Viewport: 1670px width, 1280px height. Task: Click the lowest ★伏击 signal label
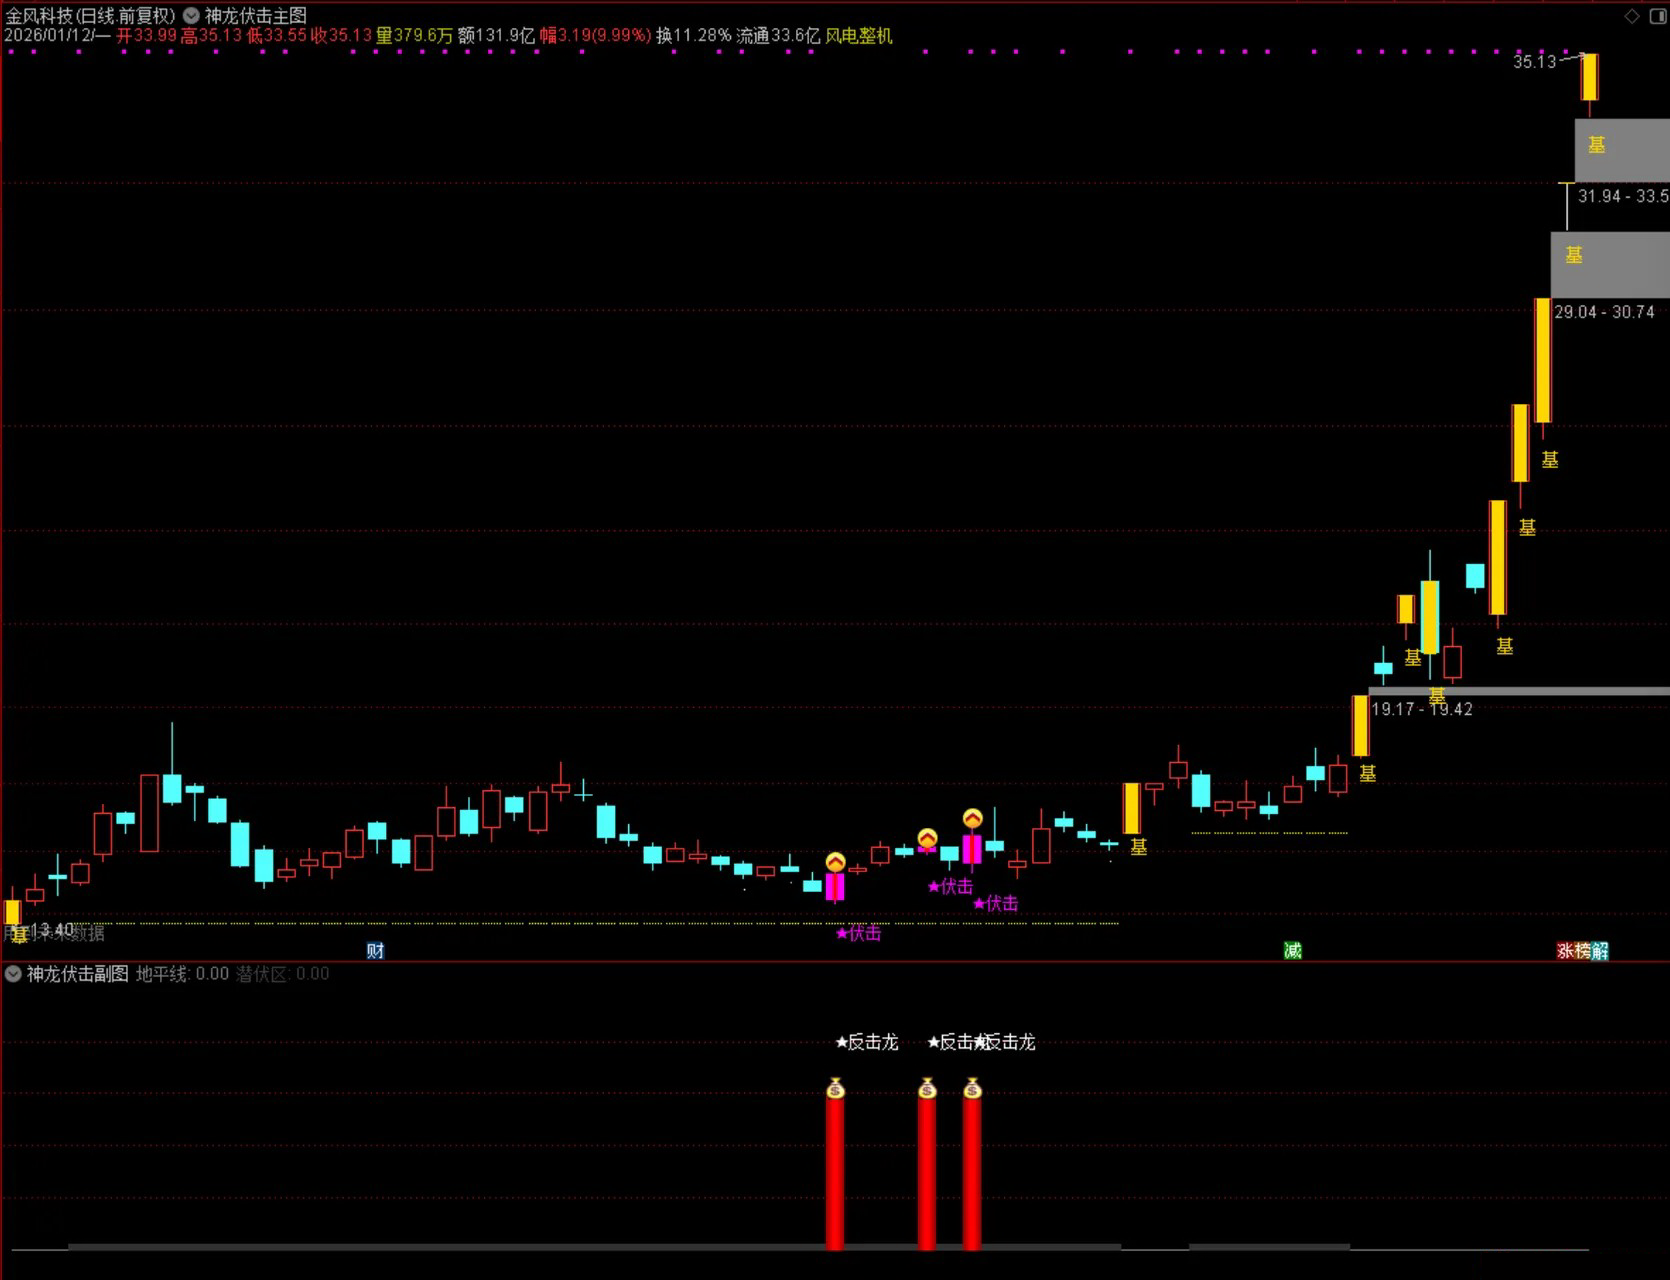(859, 934)
